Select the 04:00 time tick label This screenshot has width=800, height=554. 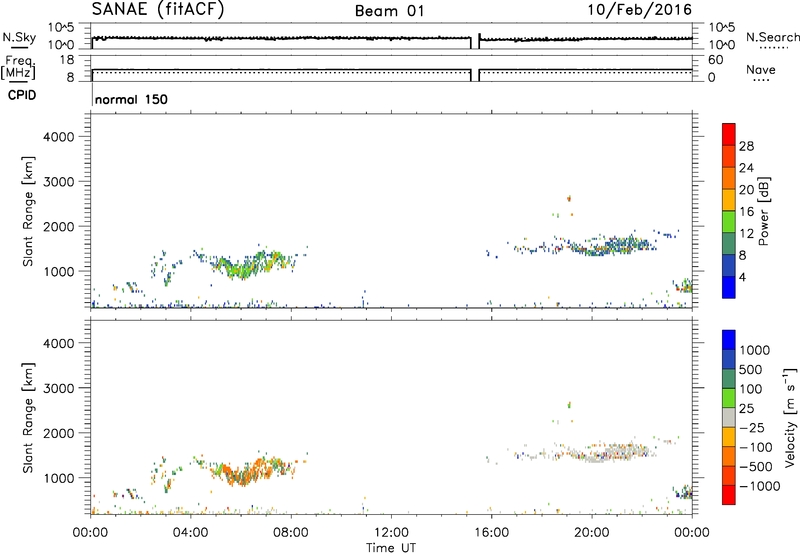tap(190, 533)
